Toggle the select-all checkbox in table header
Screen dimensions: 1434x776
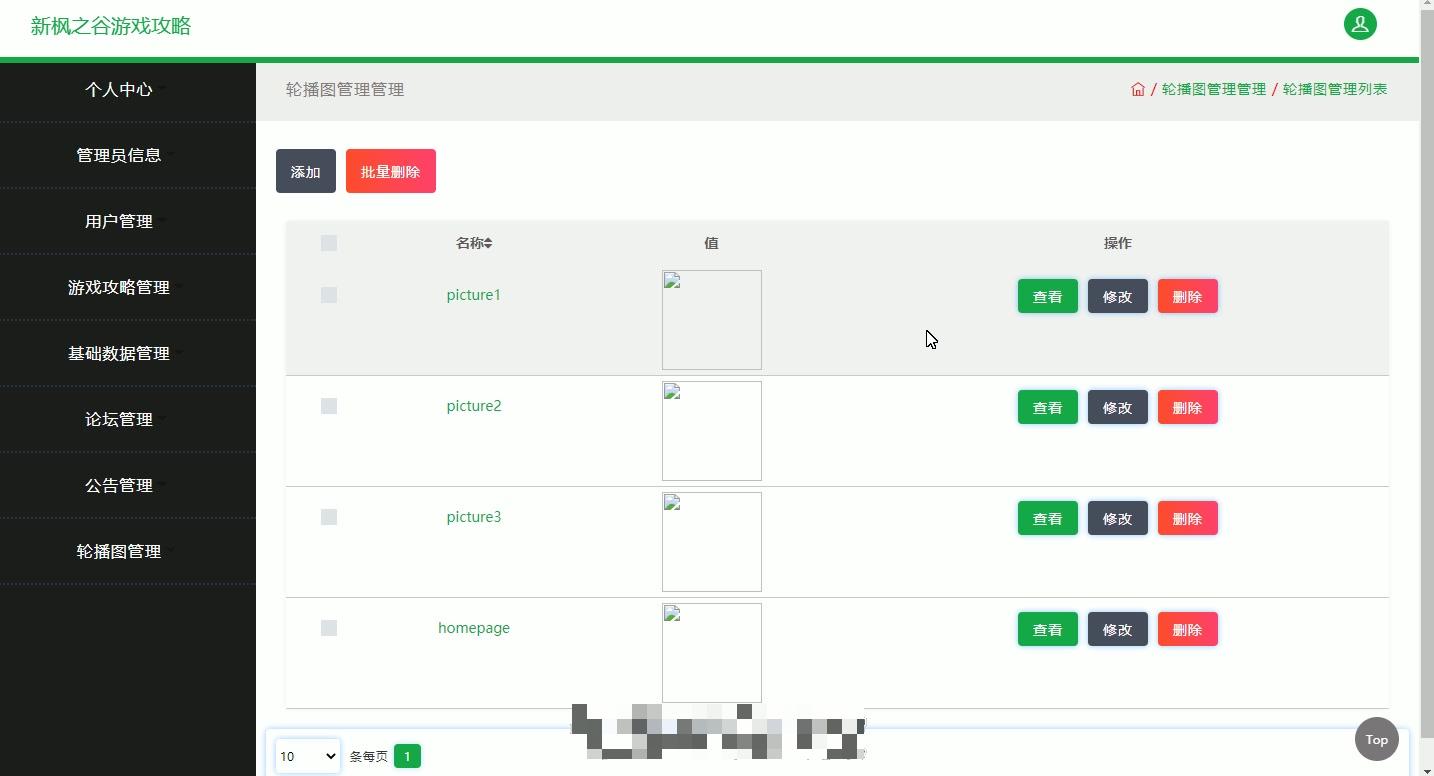(x=329, y=242)
